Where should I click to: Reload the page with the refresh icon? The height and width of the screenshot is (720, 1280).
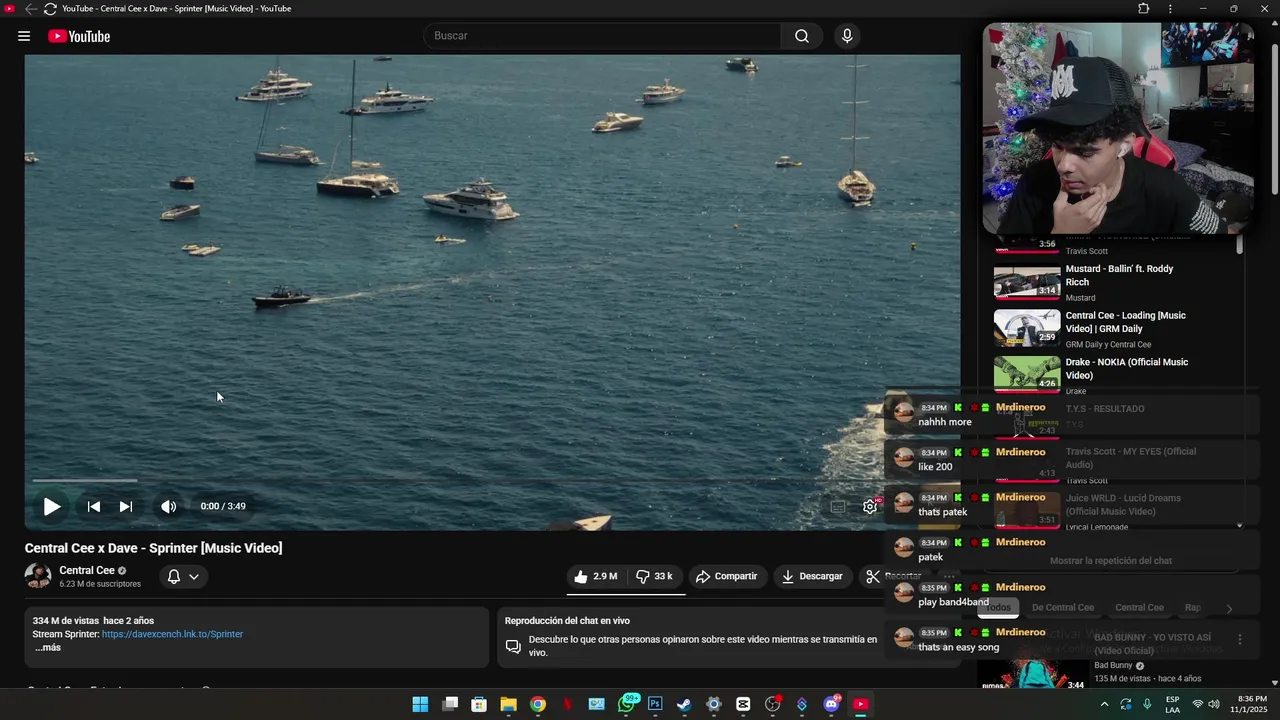coord(50,9)
